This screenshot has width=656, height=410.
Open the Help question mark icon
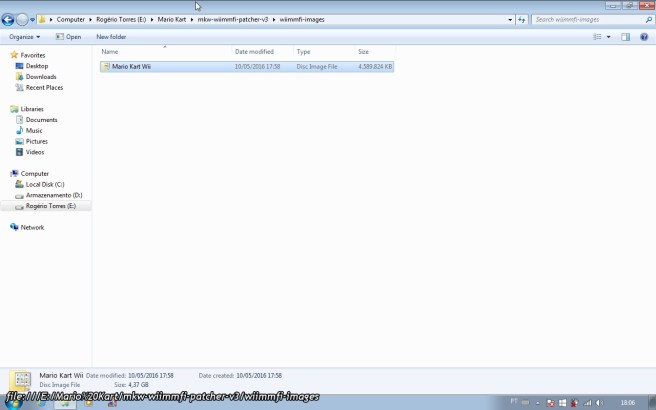click(643, 37)
